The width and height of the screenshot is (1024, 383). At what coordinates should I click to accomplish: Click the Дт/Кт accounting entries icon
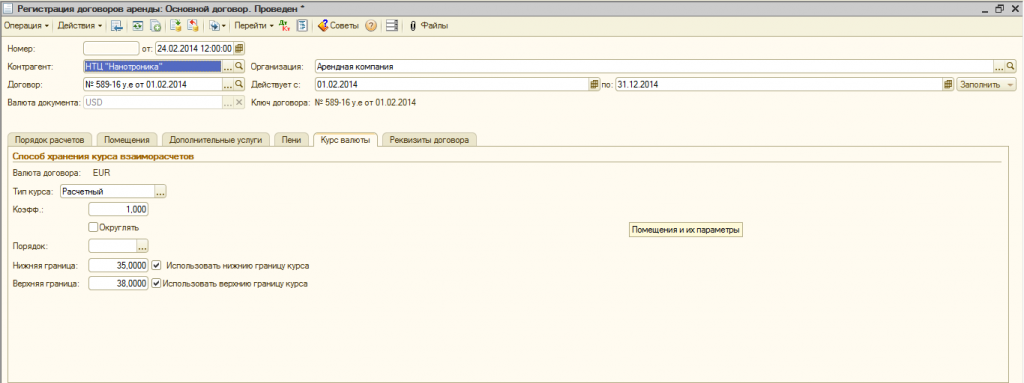pos(284,25)
